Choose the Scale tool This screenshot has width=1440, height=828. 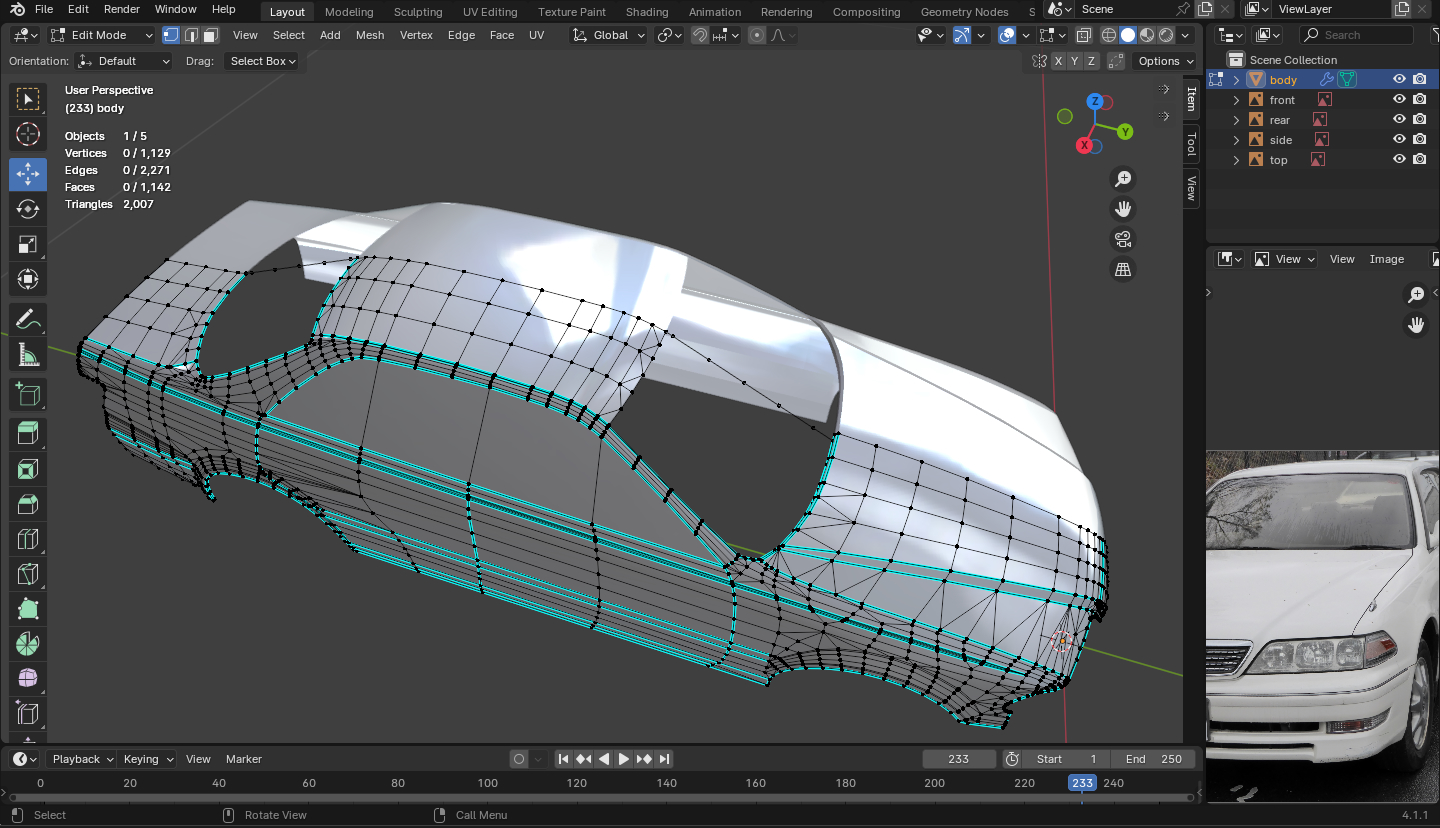(28, 244)
